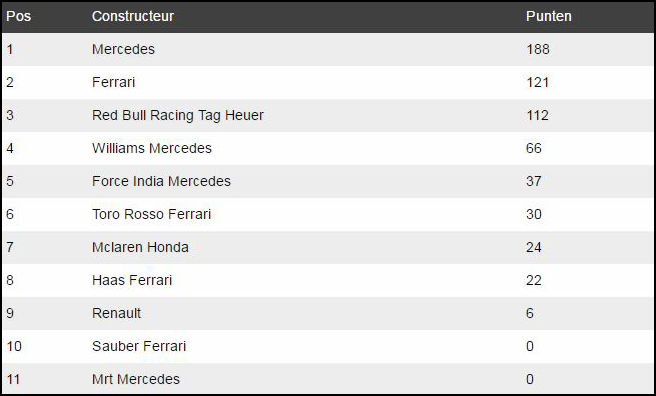
Task: Select the 121 points value
Action: click(x=537, y=82)
